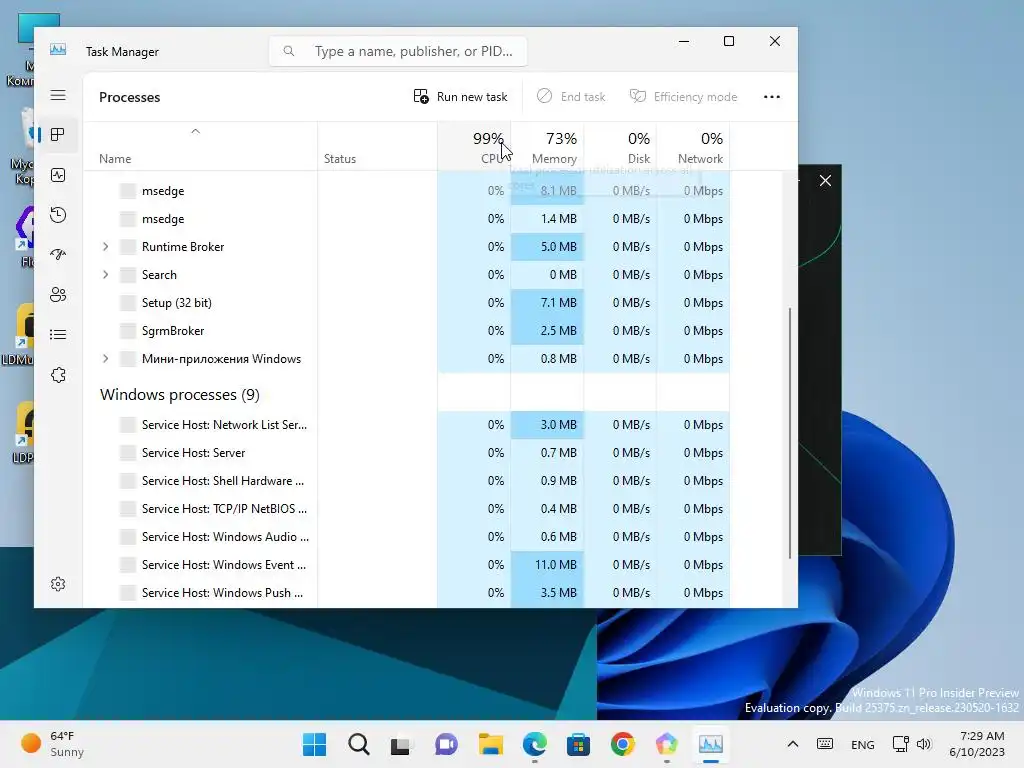Viewport: 1024px width, 768px height.
Task: Select the Processes page icon in sidebar
Action: tap(57, 135)
